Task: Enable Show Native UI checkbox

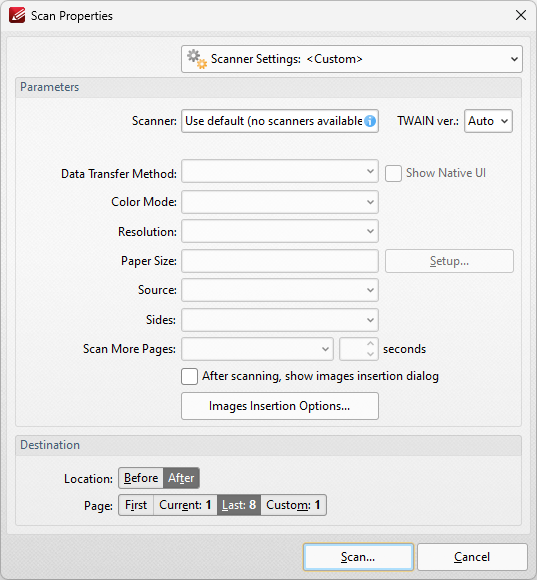Action: tap(393, 173)
